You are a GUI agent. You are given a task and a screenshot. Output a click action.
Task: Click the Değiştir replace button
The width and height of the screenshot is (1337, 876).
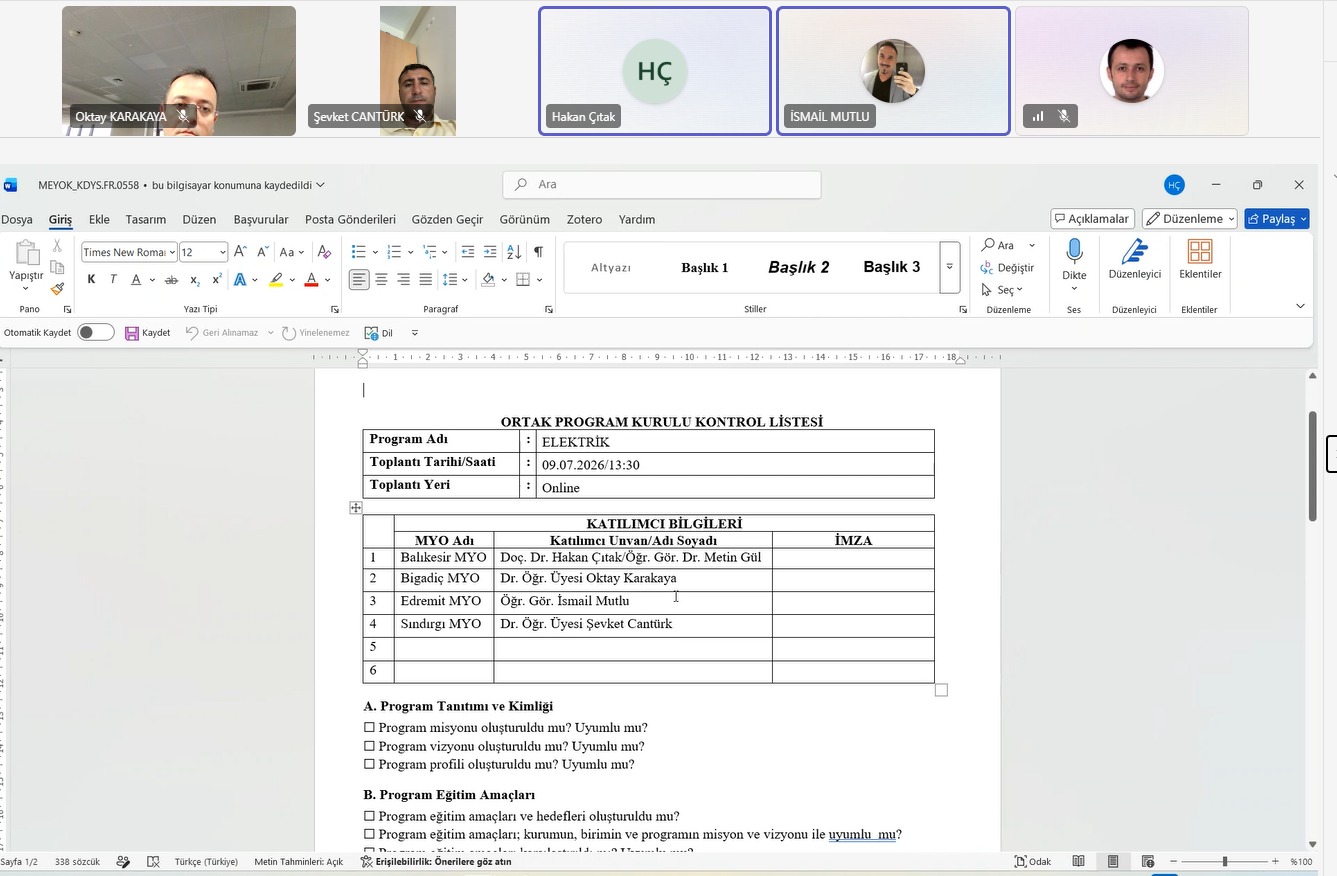coord(1007,268)
